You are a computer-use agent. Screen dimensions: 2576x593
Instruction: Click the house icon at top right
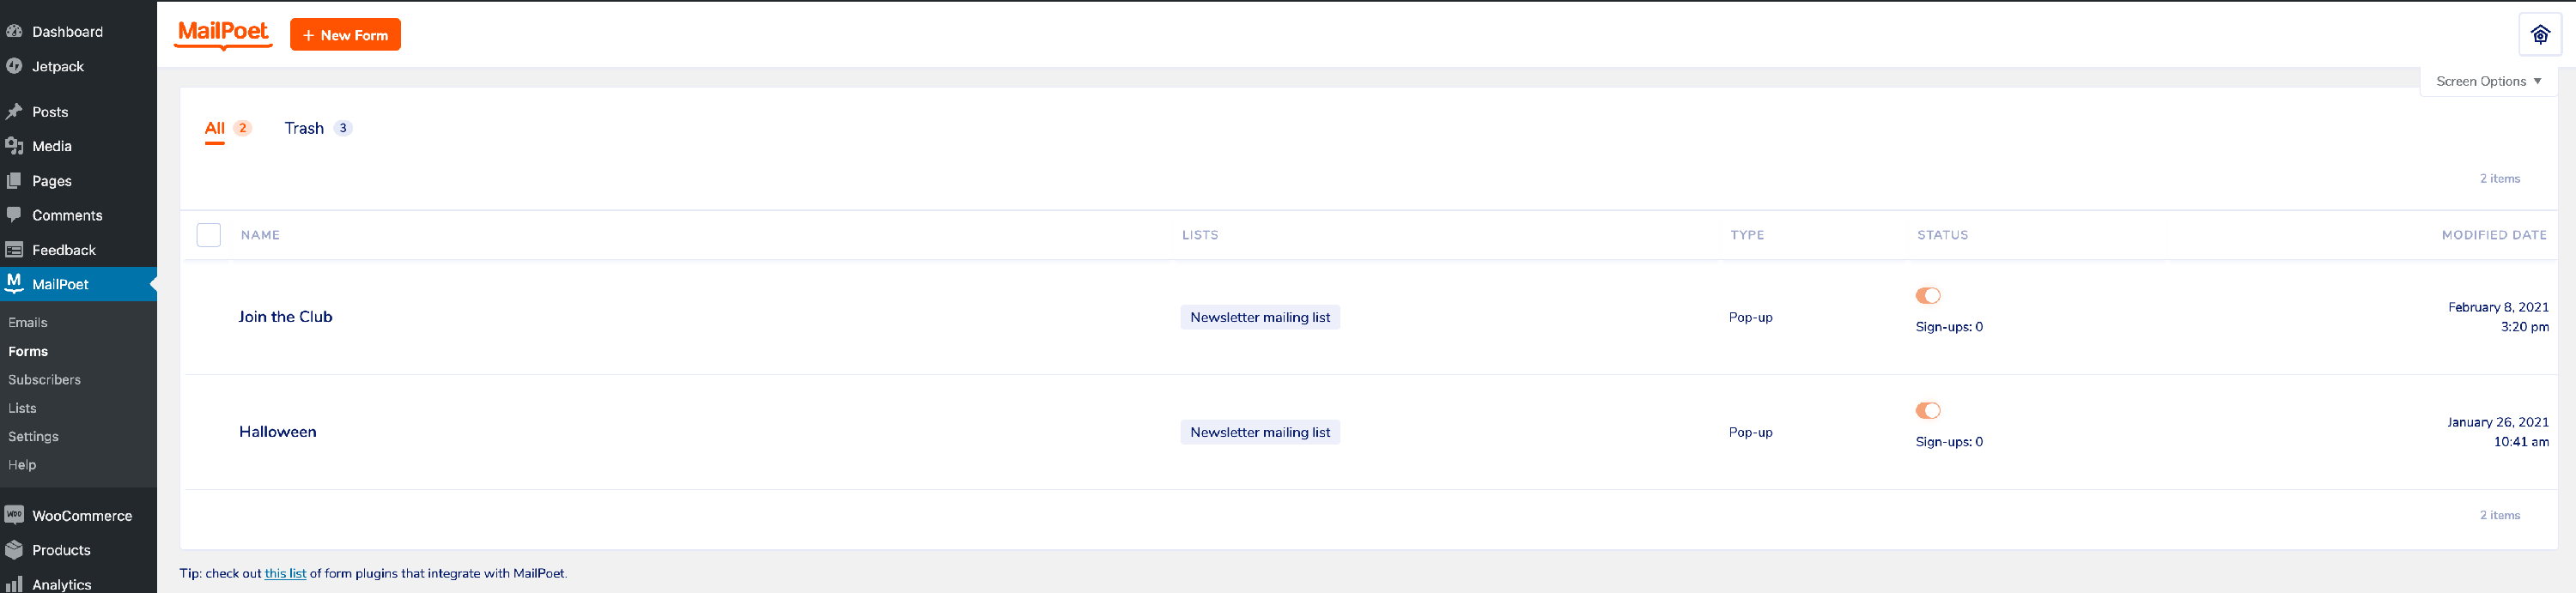coord(2539,35)
